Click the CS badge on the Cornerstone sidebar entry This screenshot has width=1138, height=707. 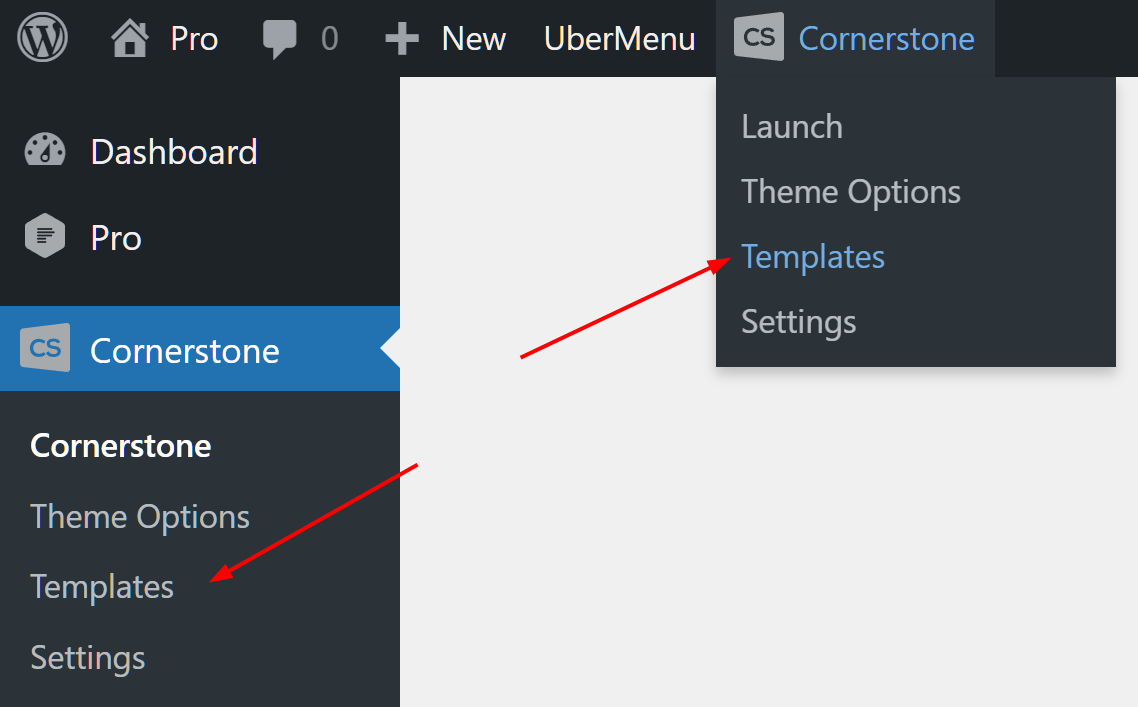[44, 349]
